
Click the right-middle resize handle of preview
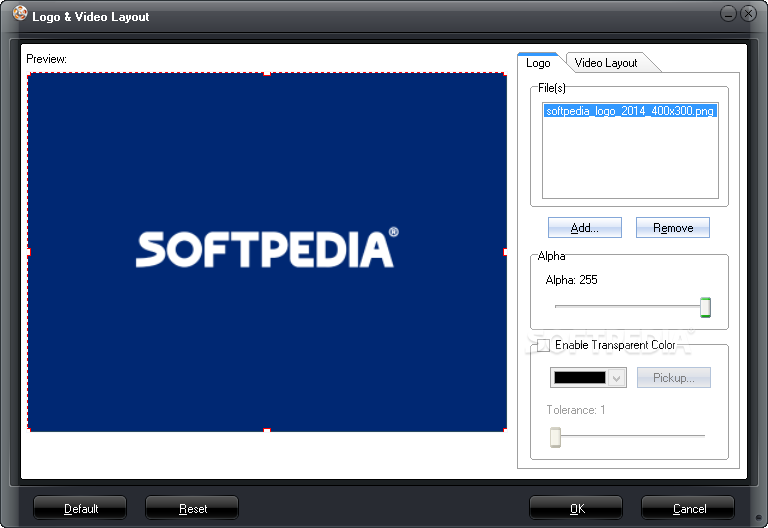pyautogui.click(x=505, y=252)
